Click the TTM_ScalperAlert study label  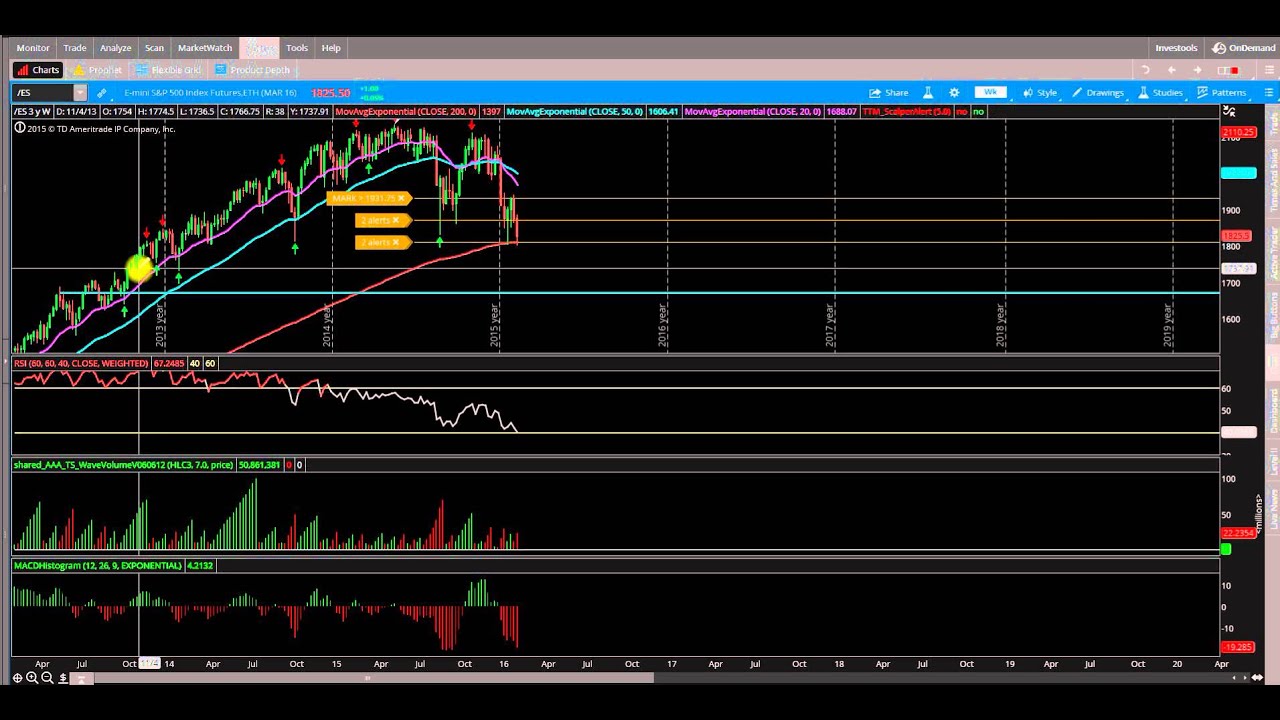[x=906, y=112]
